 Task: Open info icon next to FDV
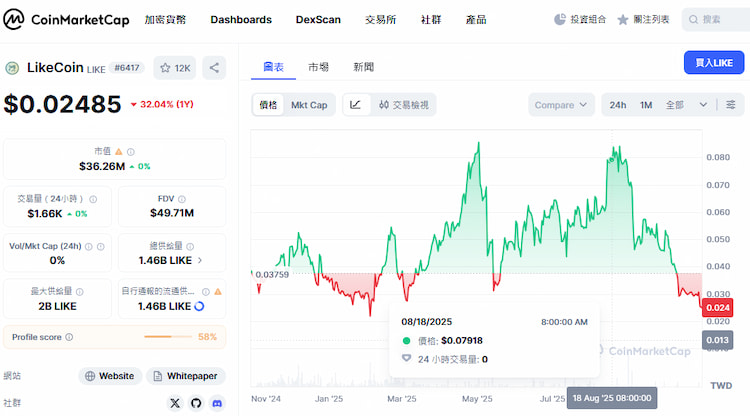click(x=182, y=199)
